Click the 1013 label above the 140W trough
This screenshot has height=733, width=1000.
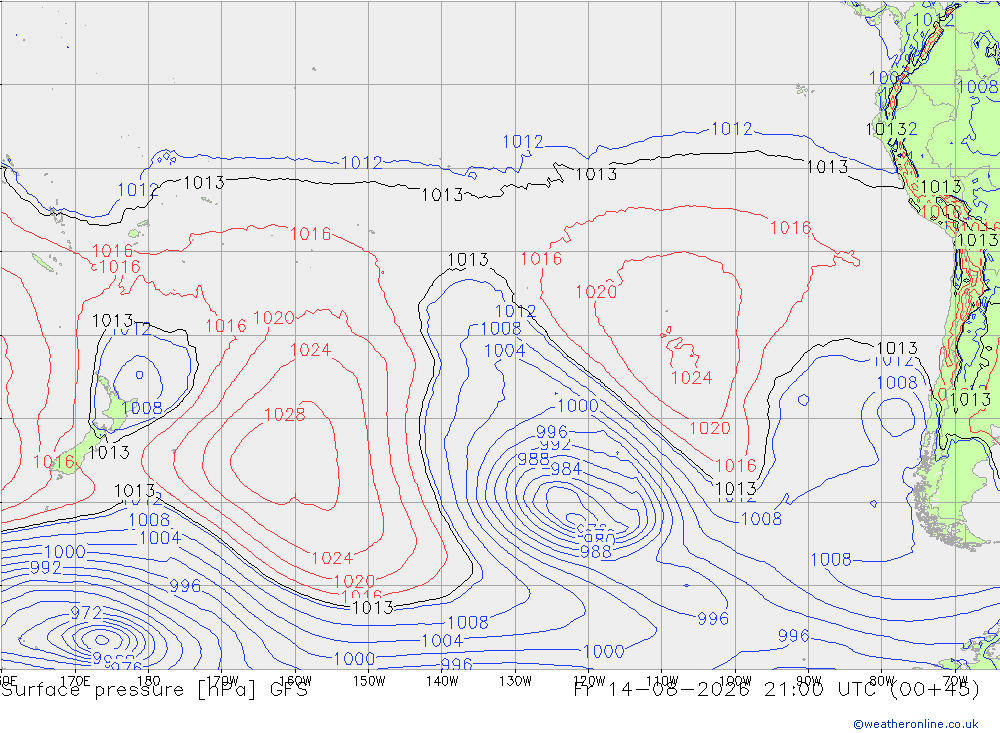(467, 260)
